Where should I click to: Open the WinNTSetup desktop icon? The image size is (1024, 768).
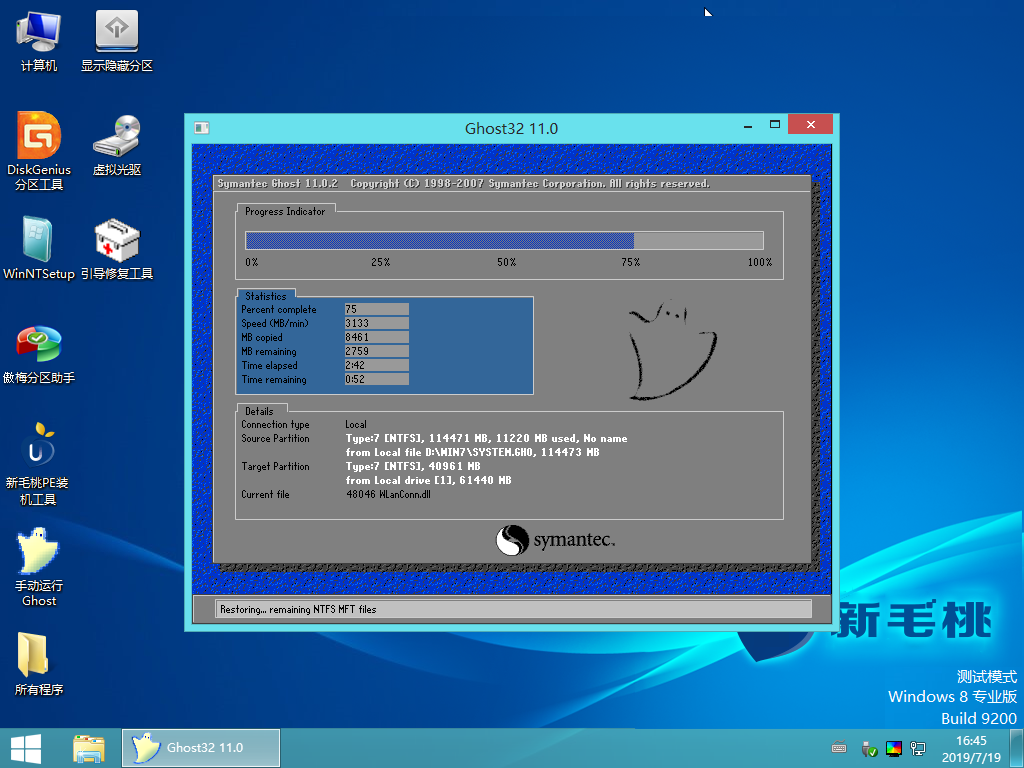click(x=39, y=248)
